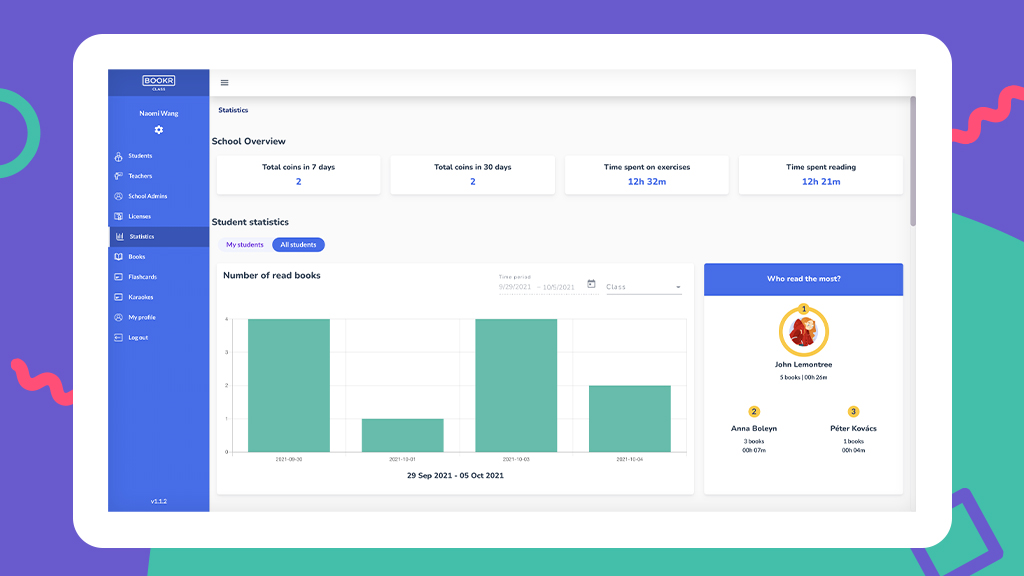Go to My profile page

[x=159, y=317]
